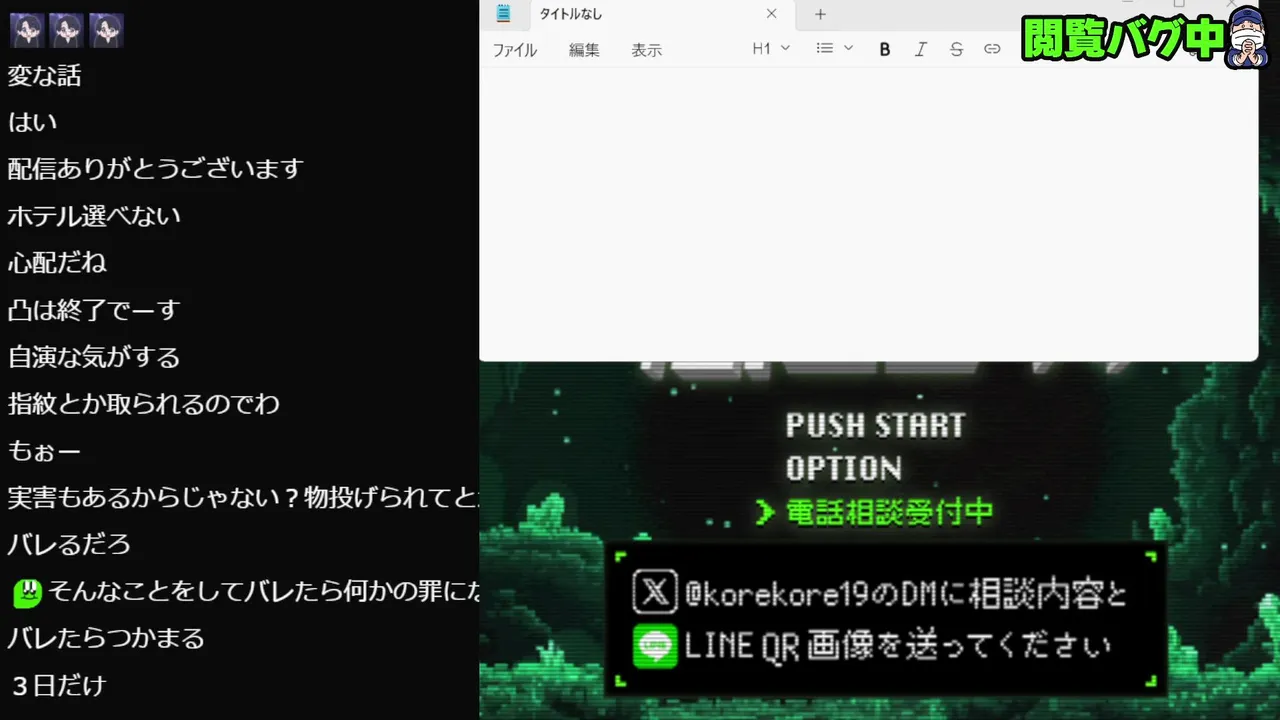Click the LINE logo in the overlay
Screen dimensions: 1280x720
click(x=655, y=646)
